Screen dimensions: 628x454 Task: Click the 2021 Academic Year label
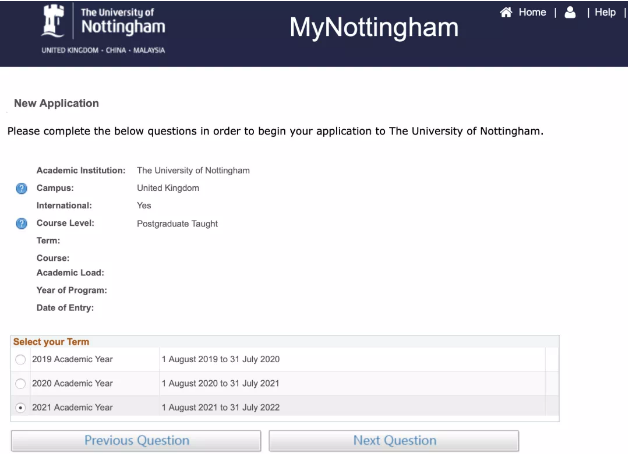pyautogui.click(x=72, y=408)
